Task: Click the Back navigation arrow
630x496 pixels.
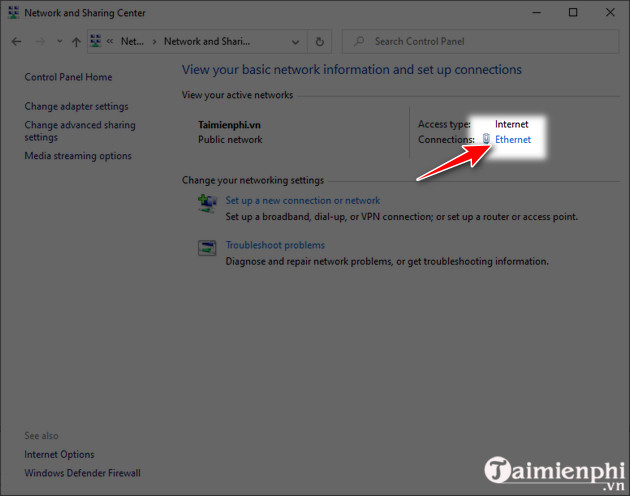Action: (x=16, y=41)
